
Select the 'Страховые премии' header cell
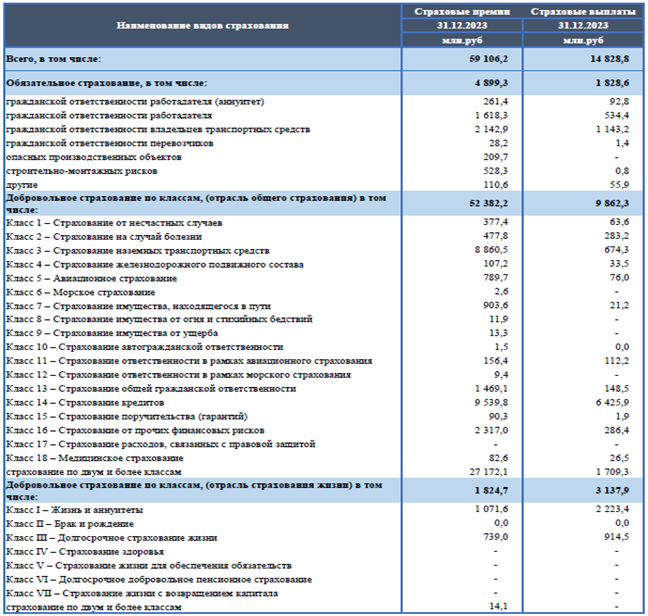click(x=463, y=10)
